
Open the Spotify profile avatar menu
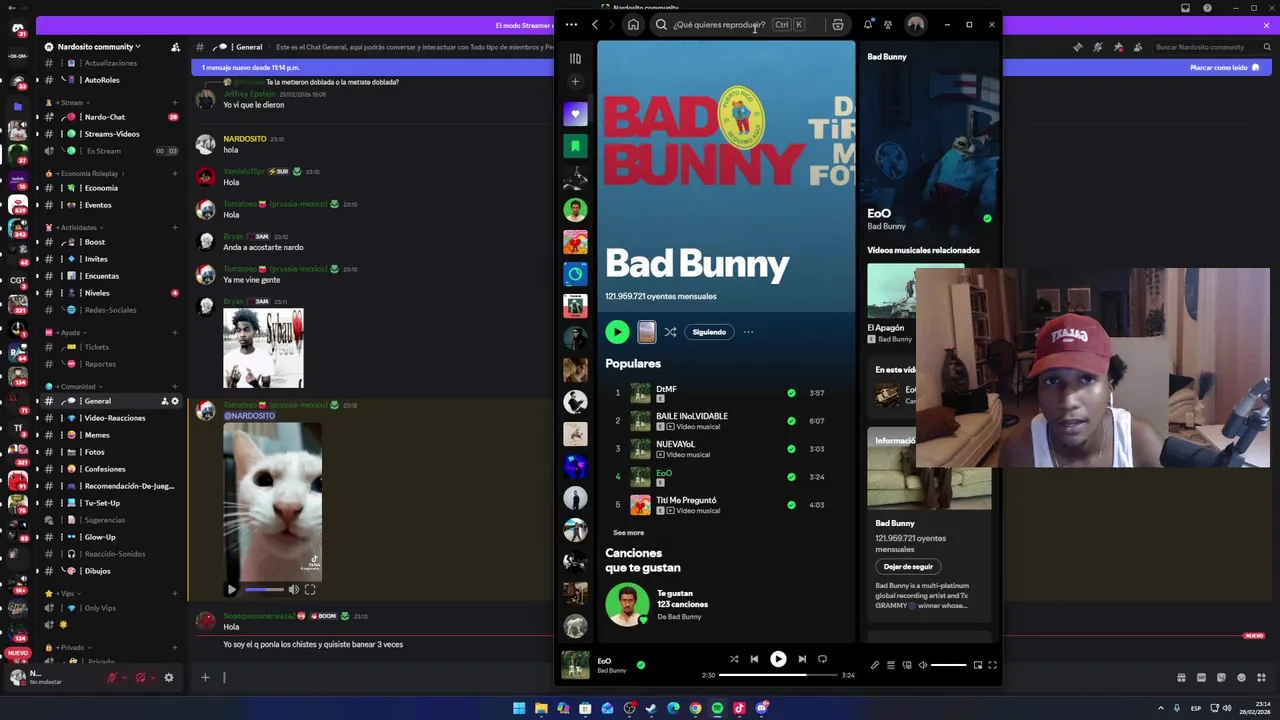pos(915,25)
